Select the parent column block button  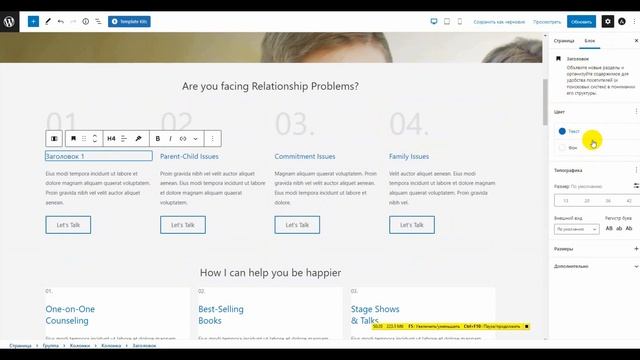click(x=54, y=138)
